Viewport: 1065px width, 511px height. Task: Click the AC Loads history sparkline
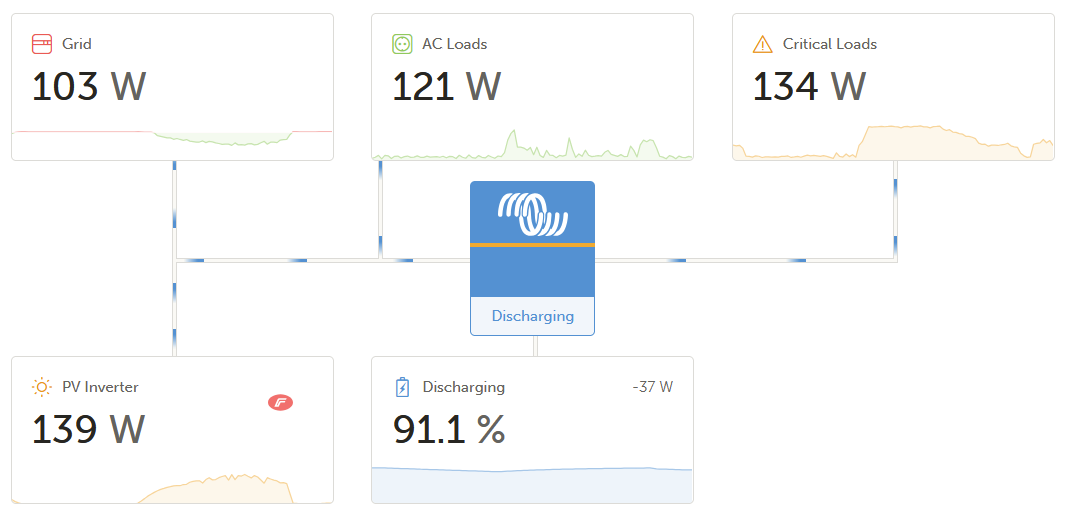click(x=532, y=144)
